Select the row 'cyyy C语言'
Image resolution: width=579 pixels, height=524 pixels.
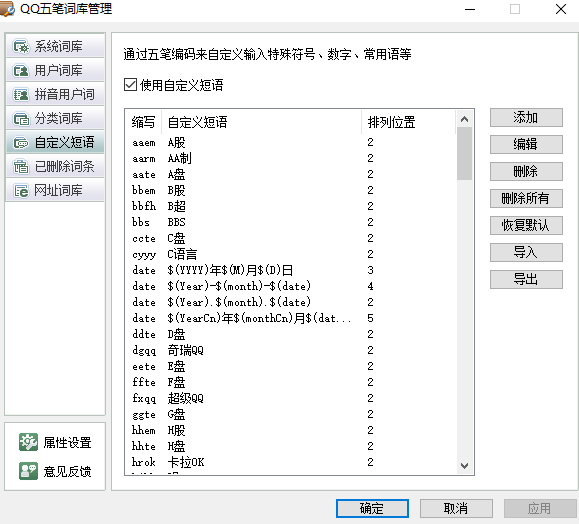(x=290, y=254)
